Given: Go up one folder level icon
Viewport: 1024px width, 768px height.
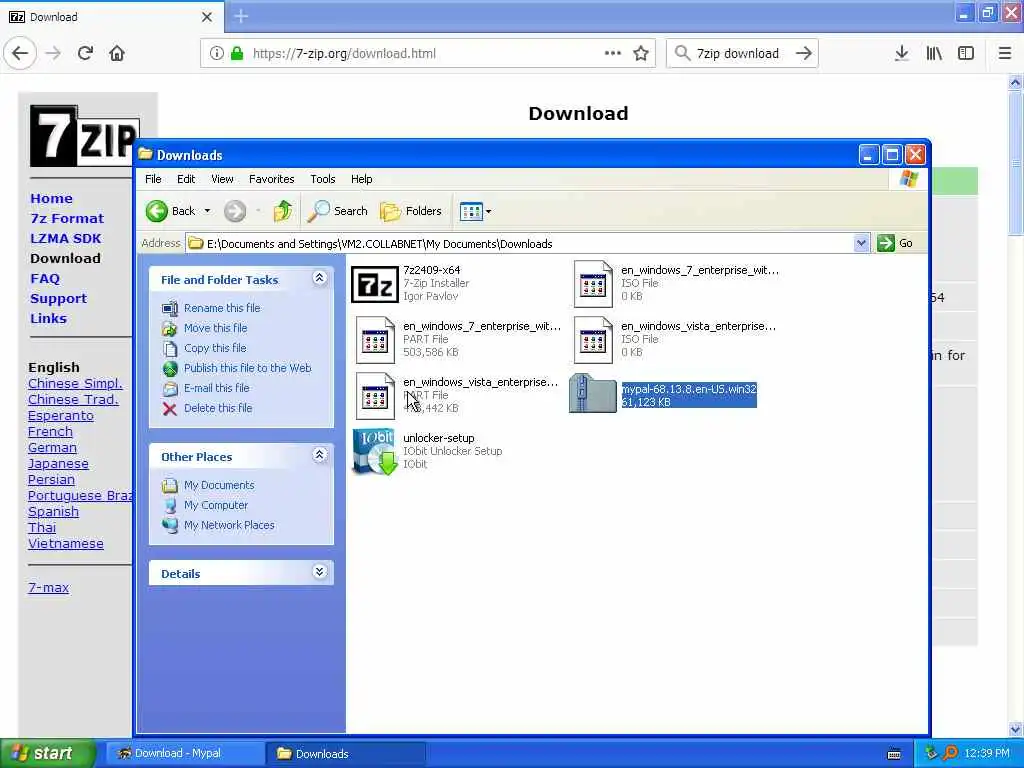Looking at the screenshot, I should 283,211.
